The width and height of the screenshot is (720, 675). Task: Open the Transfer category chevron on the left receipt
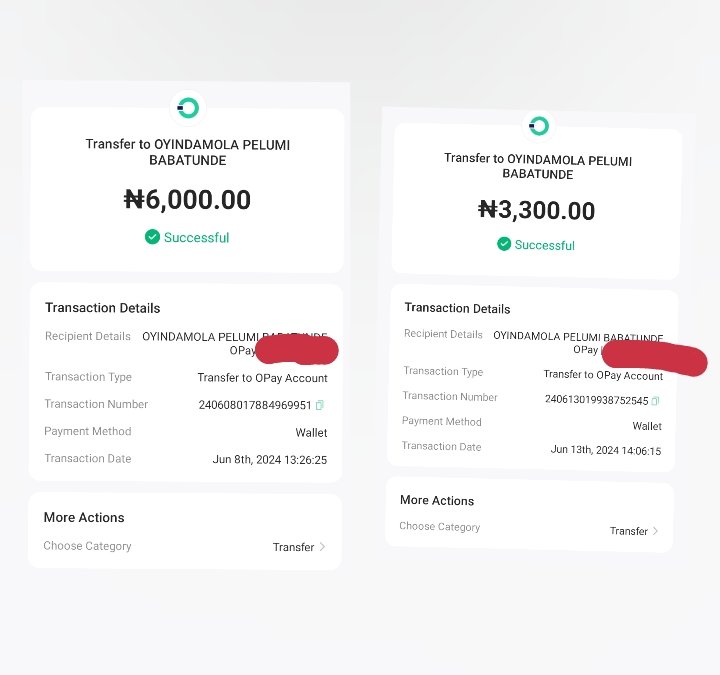[322, 547]
